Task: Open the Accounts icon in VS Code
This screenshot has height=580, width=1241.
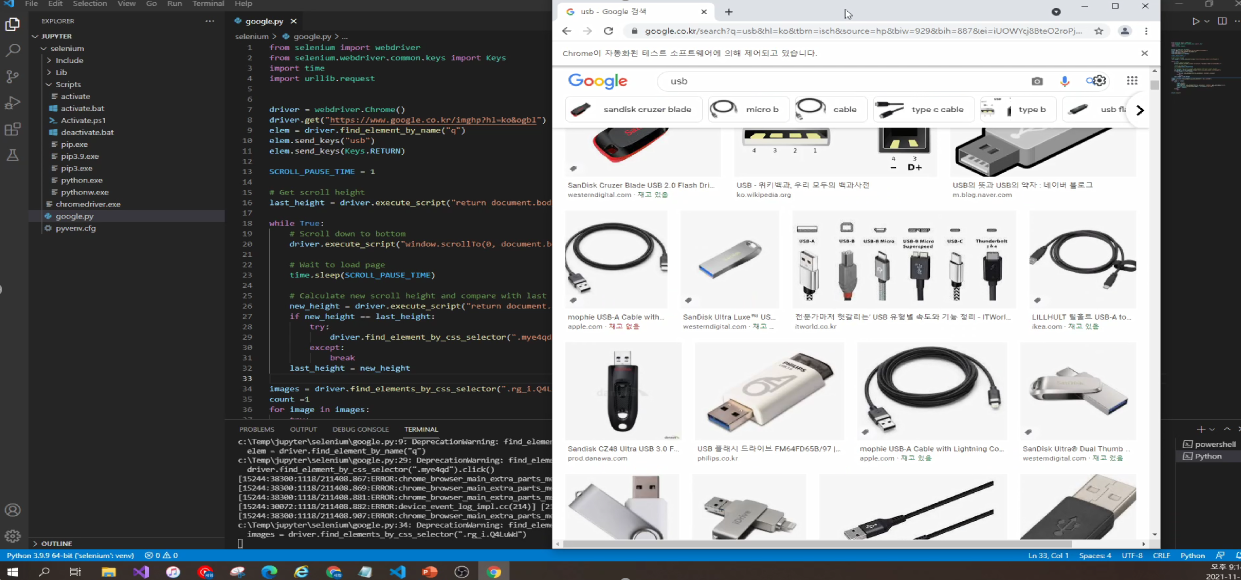Action: (13, 510)
